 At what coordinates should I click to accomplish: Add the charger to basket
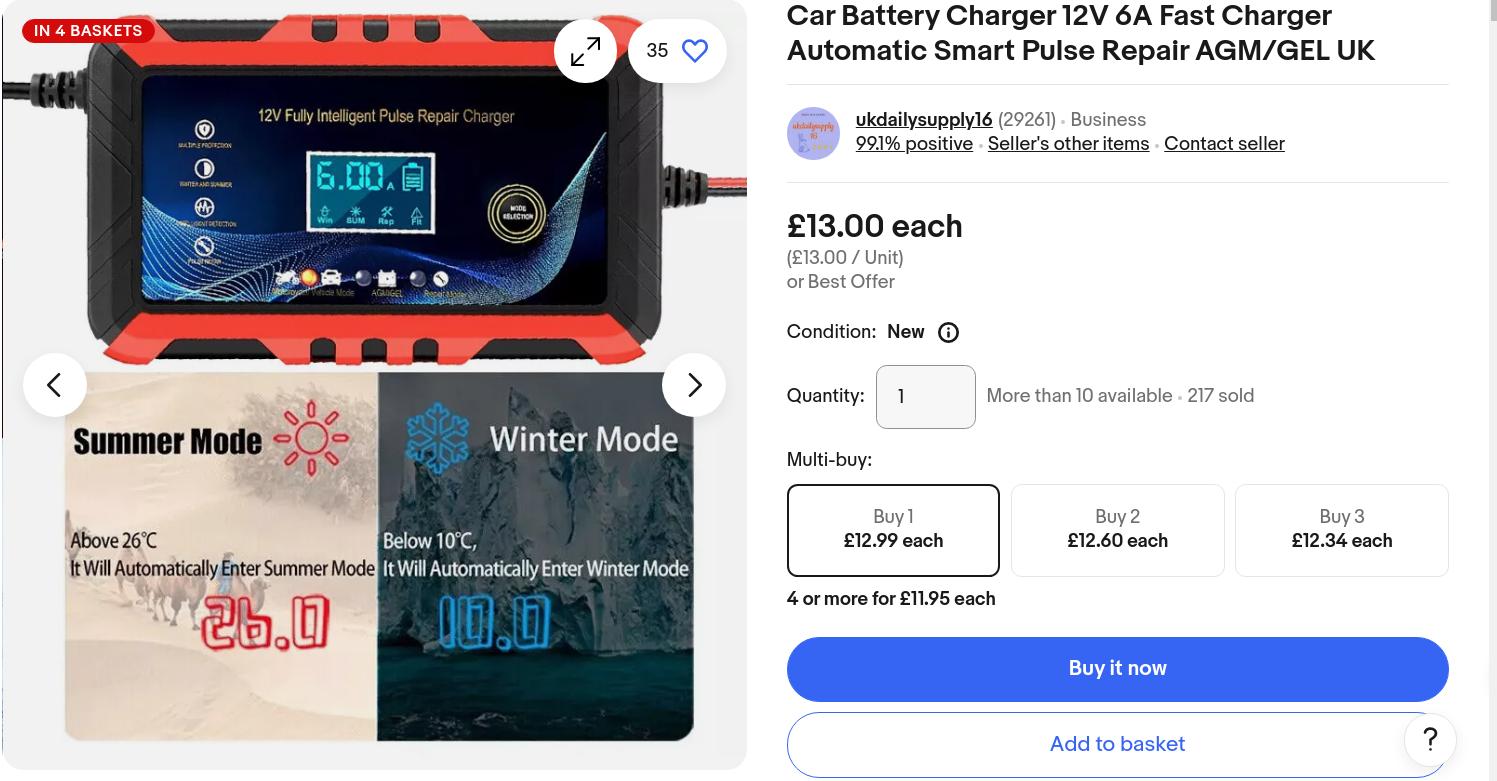1118,744
